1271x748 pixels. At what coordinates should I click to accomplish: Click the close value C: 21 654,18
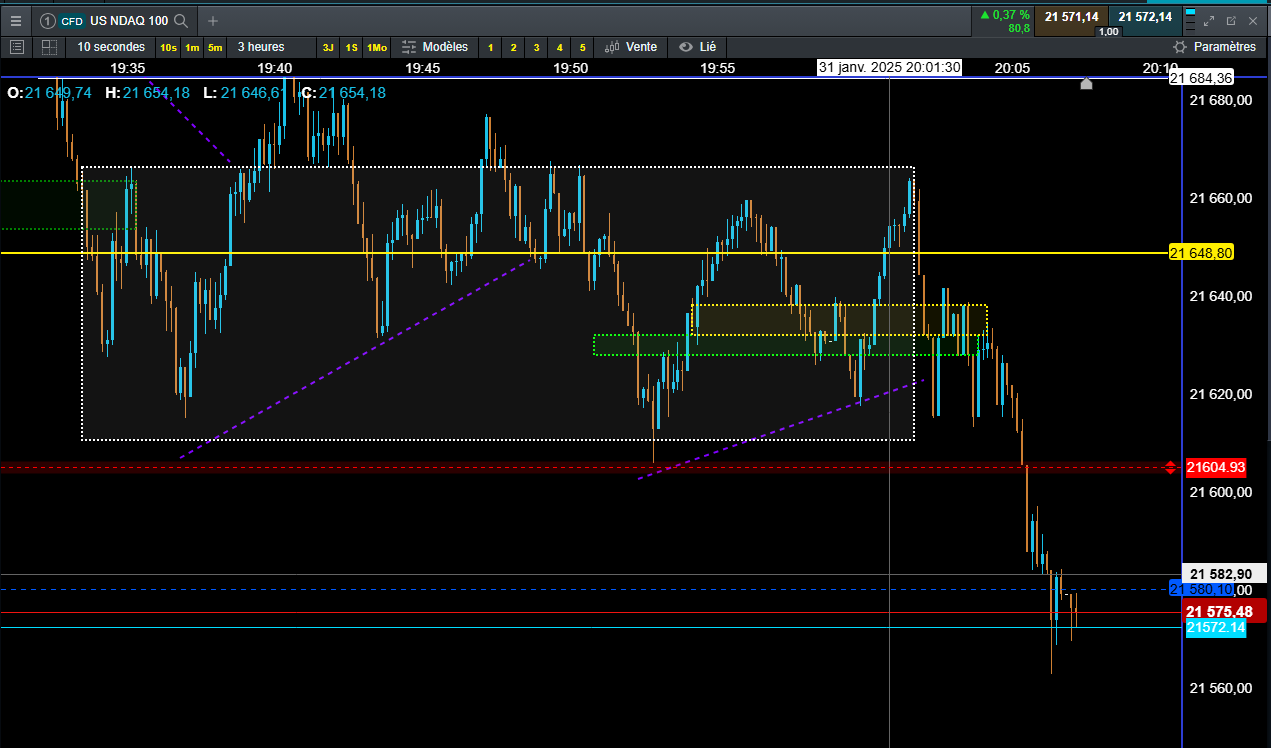tap(343, 92)
